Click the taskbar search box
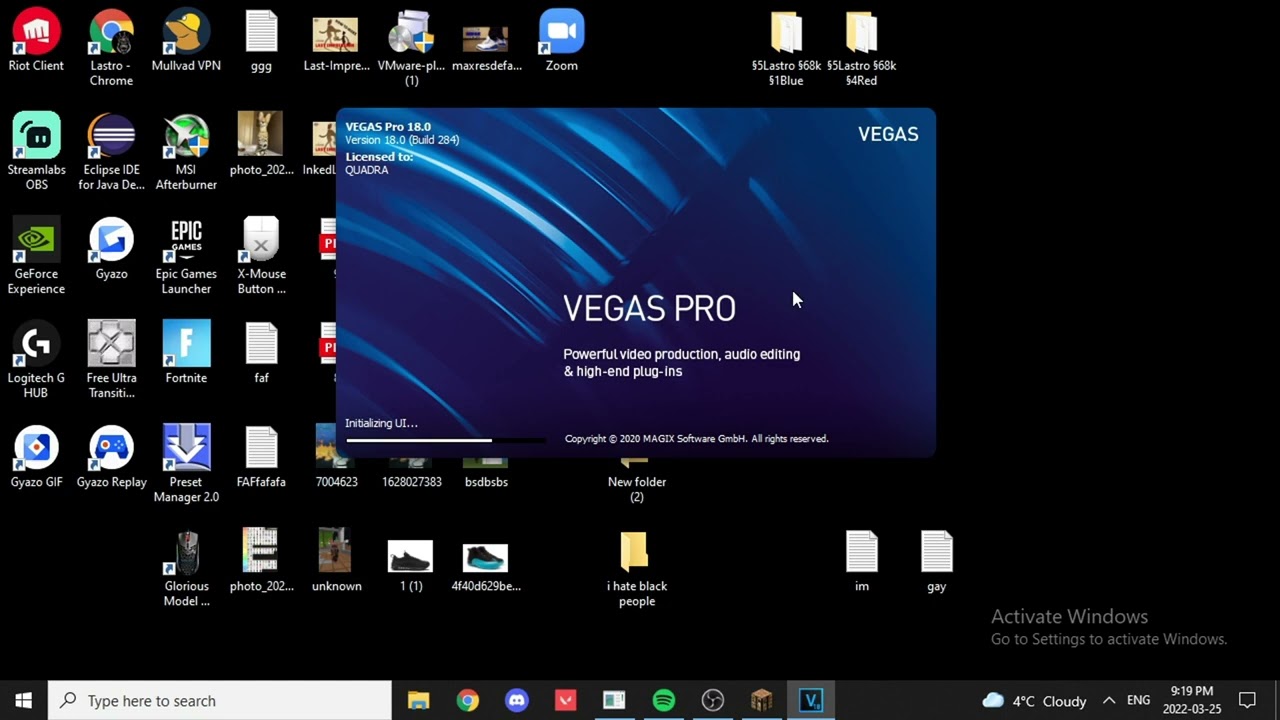The height and width of the screenshot is (720, 1280). pyautogui.click(x=220, y=700)
